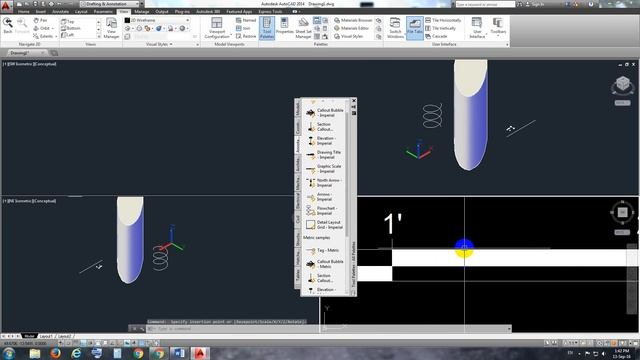
Task: Open Internet Explorer from the taskbar
Action: pos(76,353)
